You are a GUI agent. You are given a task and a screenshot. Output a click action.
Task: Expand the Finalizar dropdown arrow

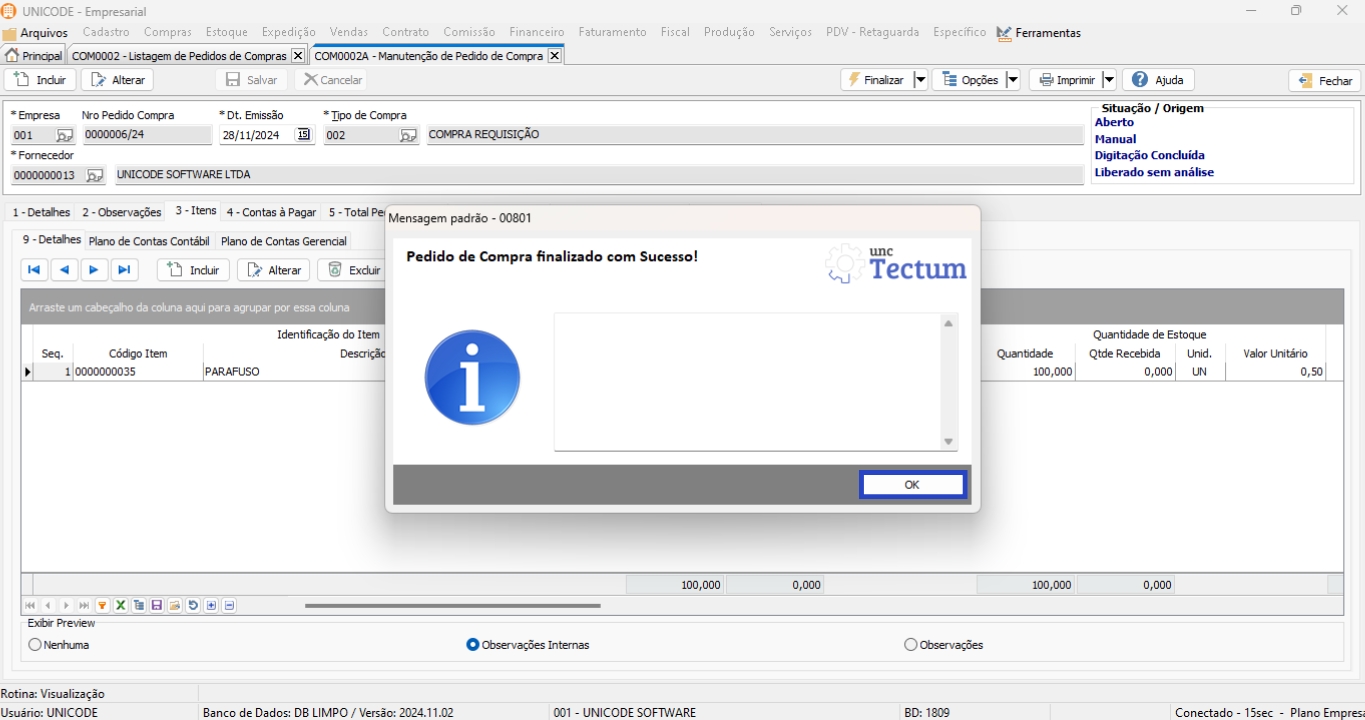pos(920,80)
